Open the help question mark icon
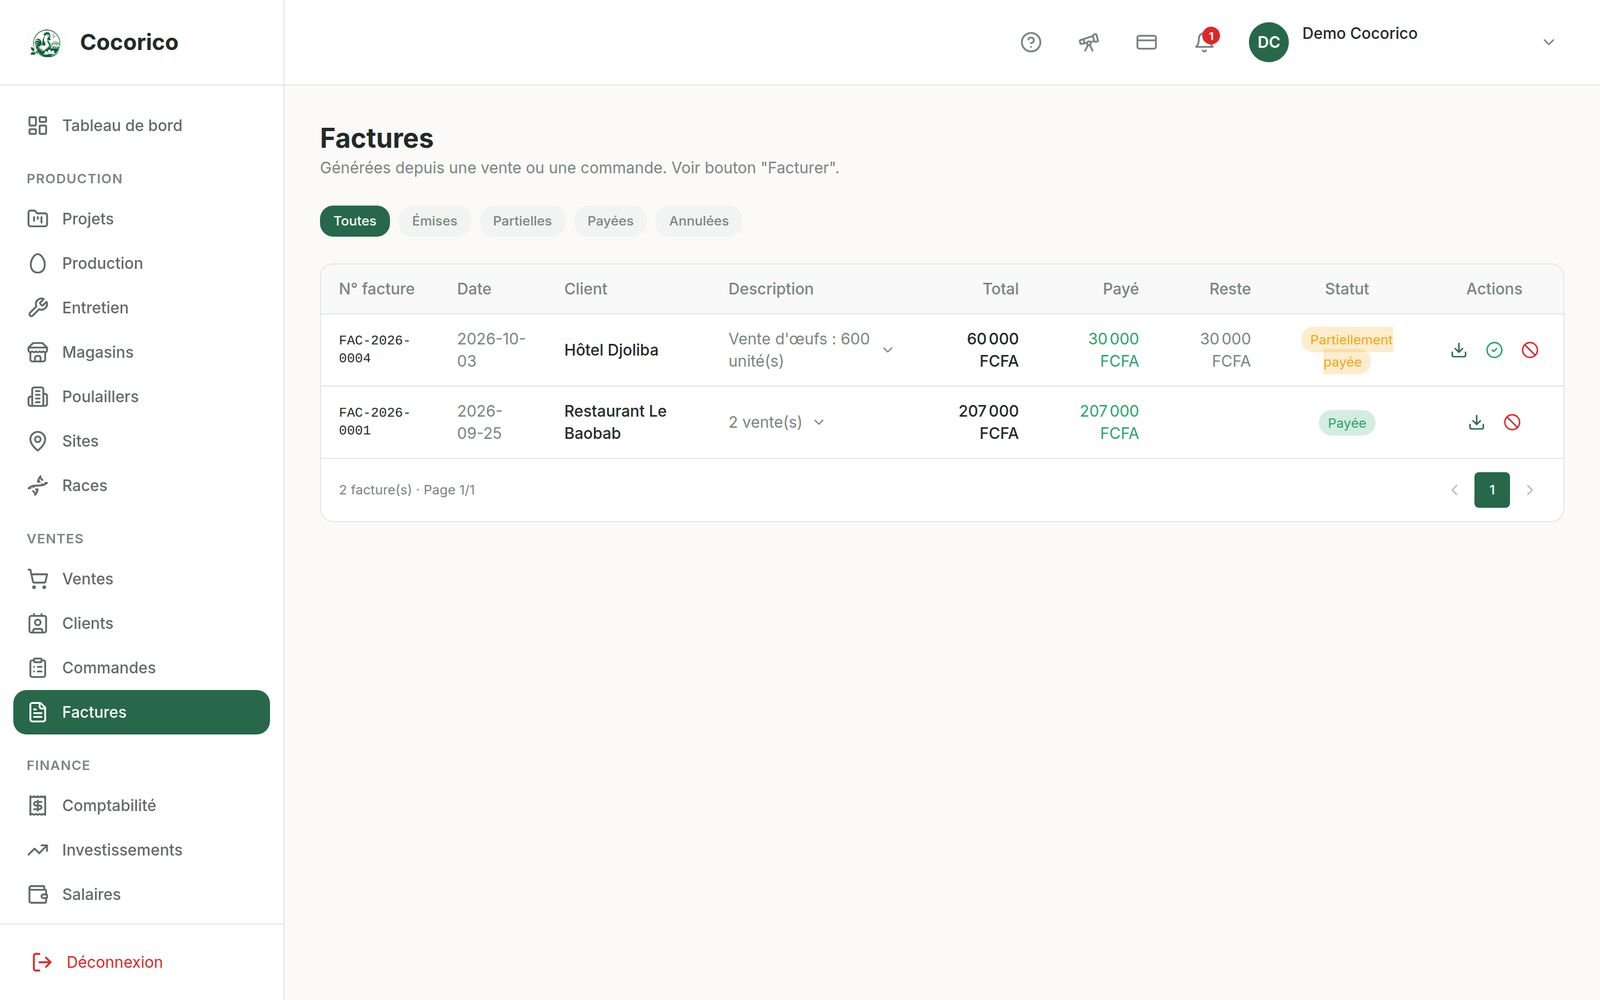This screenshot has height=1000, width=1600. click(x=1031, y=42)
